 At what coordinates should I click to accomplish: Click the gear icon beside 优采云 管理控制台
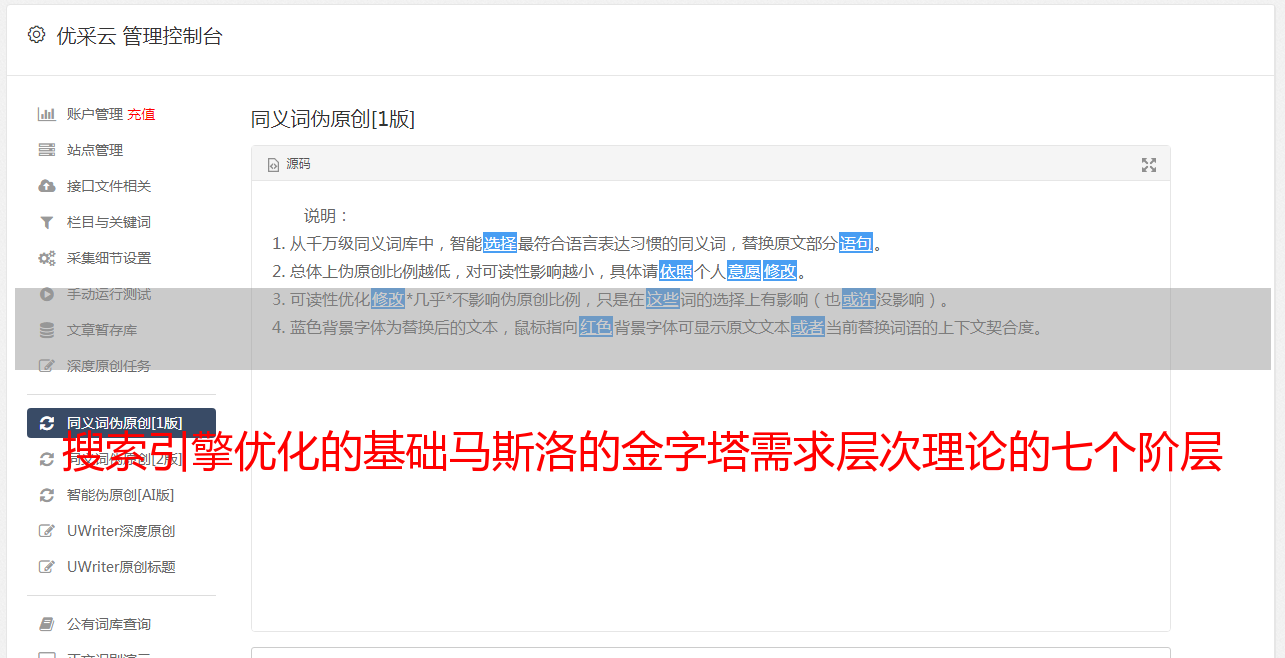click(x=36, y=35)
